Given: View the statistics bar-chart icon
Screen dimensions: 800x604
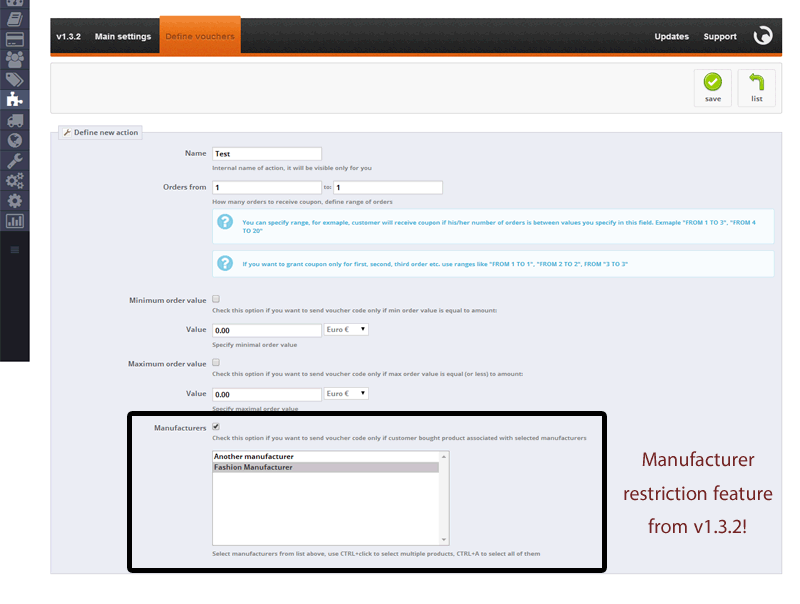Looking at the screenshot, I should click(14, 216).
